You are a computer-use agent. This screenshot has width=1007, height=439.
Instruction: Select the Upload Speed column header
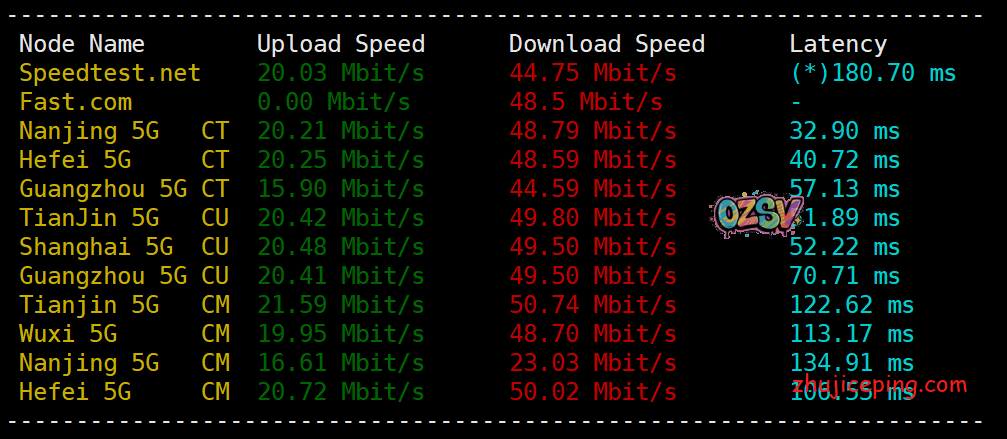[340, 44]
